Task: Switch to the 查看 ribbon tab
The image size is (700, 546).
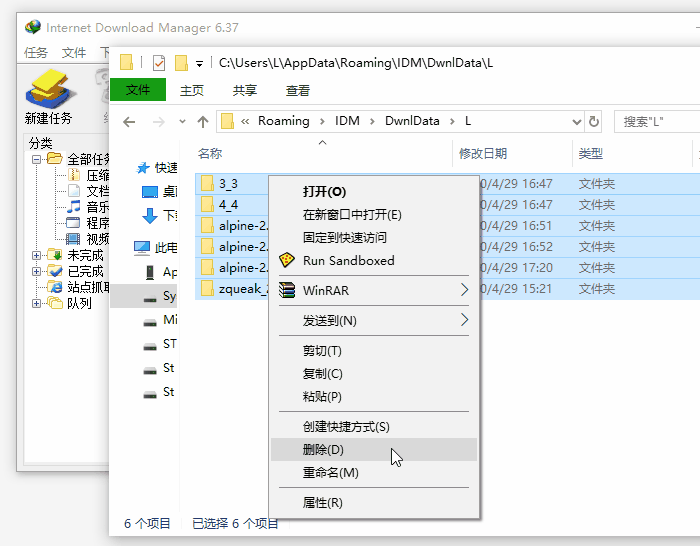Action: [298, 91]
